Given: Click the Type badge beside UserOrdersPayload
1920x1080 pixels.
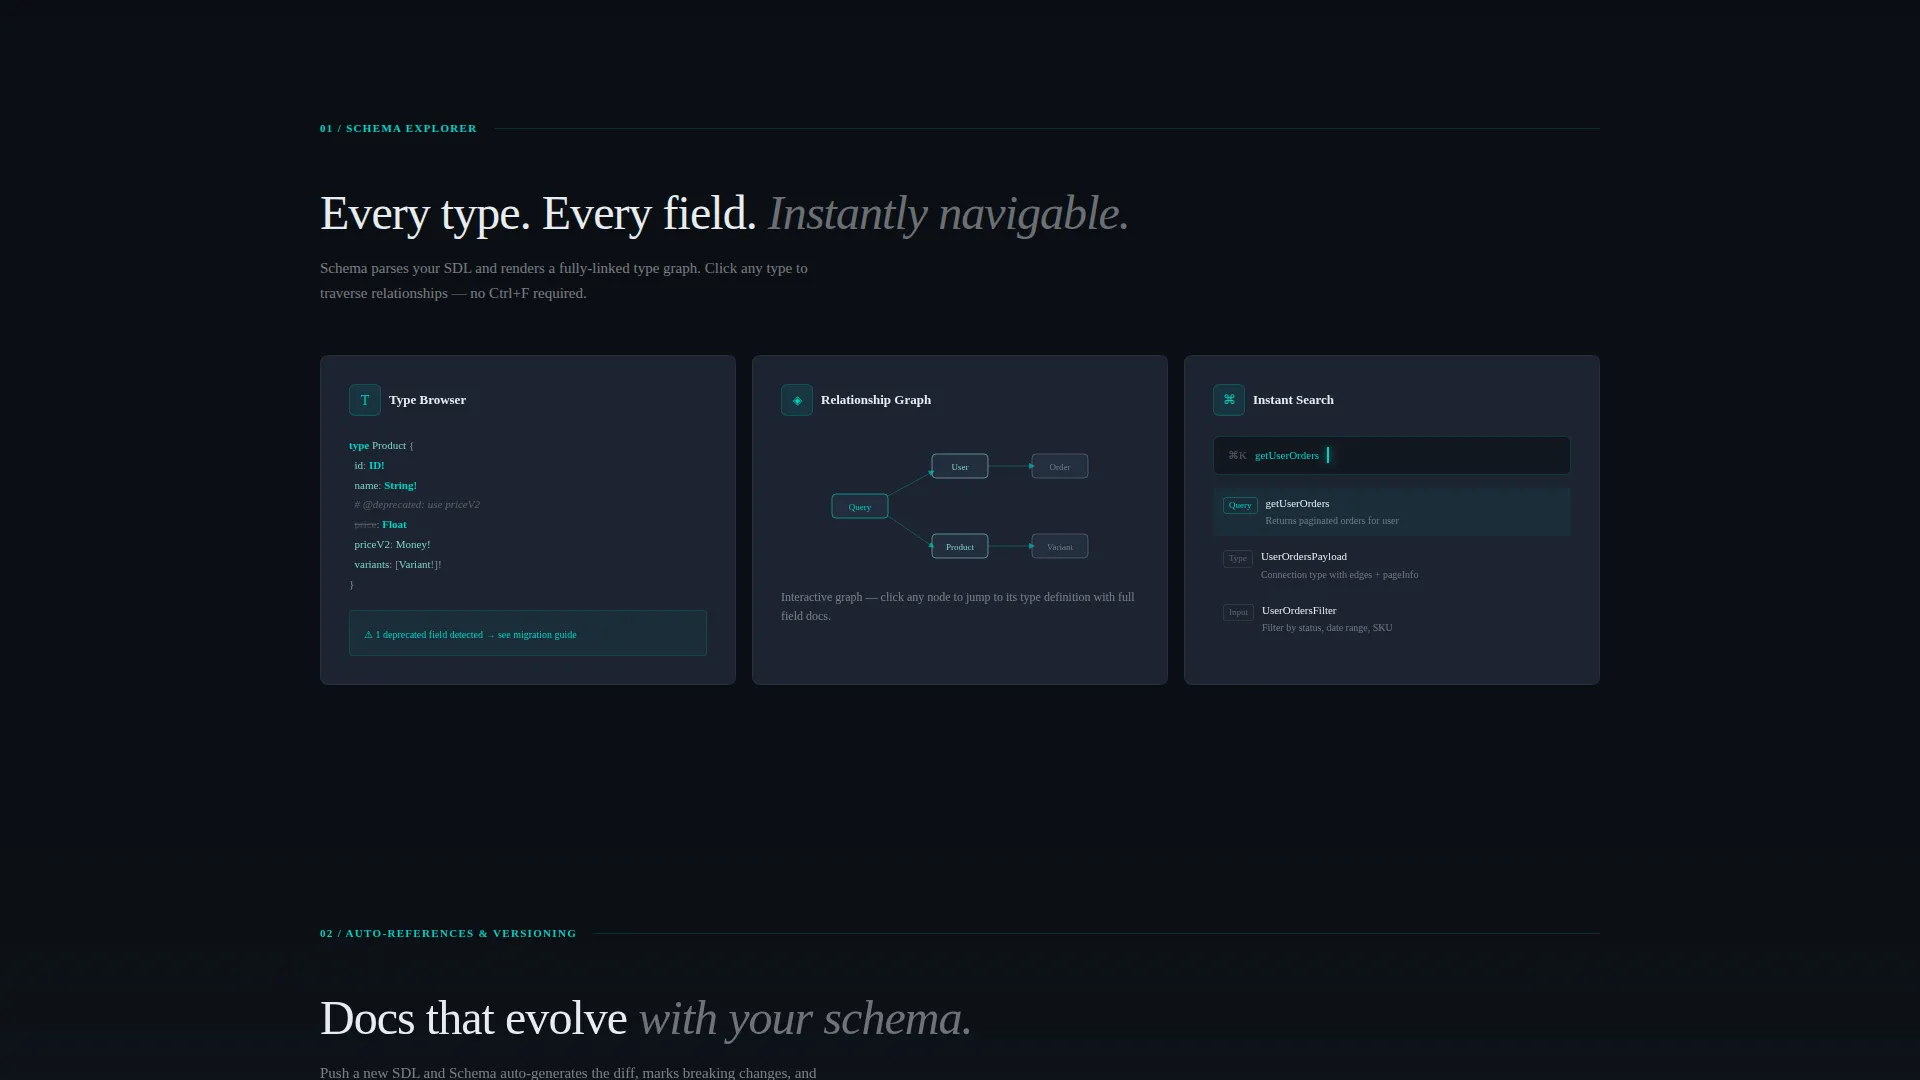Looking at the screenshot, I should pyautogui.click(x=1238, y=558).
